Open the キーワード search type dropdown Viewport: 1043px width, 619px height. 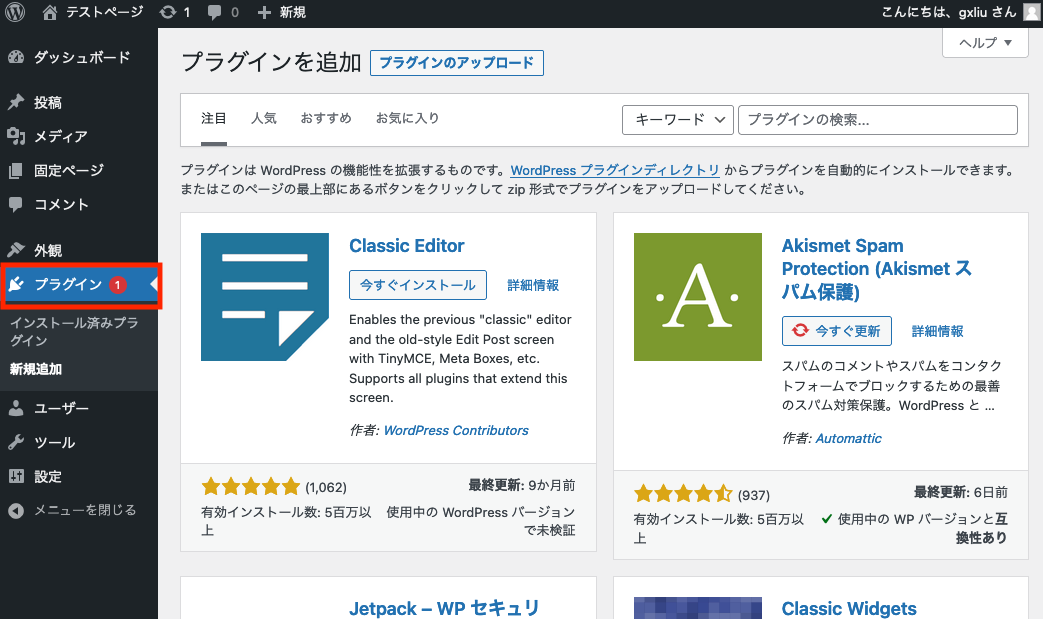point(678,120)
